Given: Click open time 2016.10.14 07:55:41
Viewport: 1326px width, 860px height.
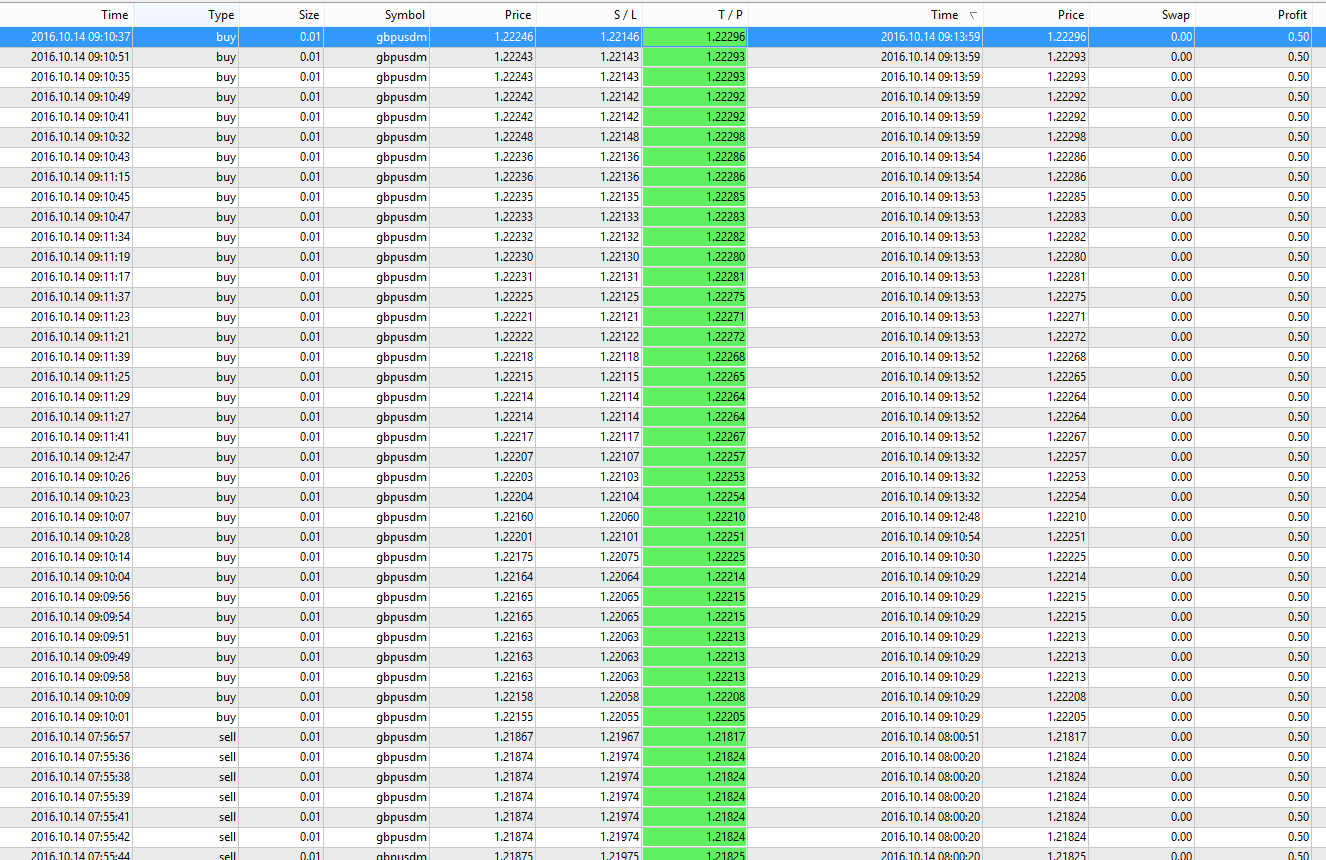Looking at the screenshot, I should (80, 817).
